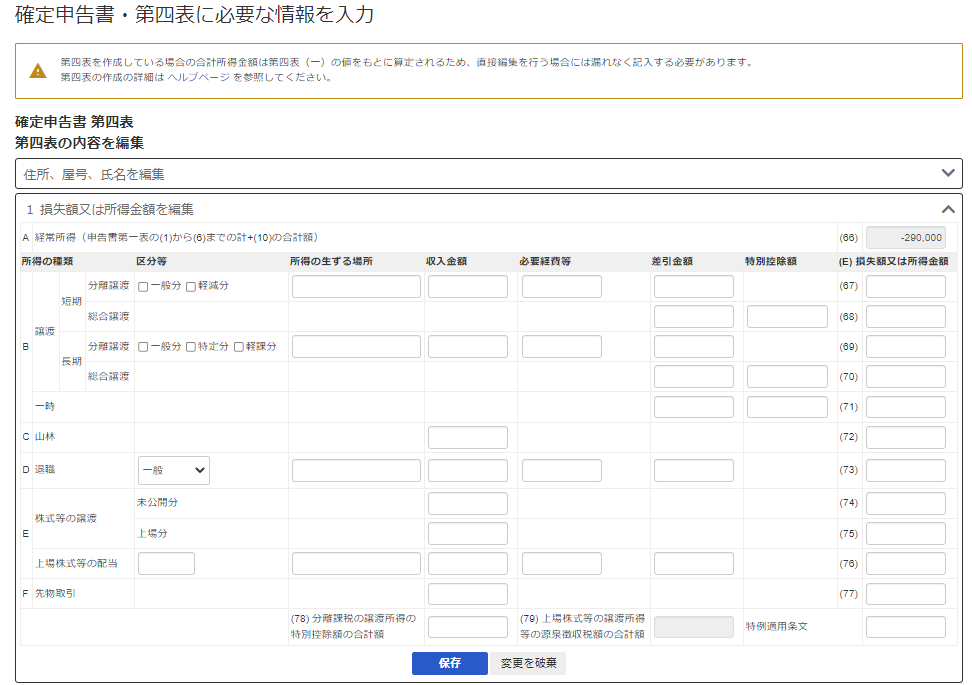Focus the 一時 差引金額 field

tap(694, 407)
